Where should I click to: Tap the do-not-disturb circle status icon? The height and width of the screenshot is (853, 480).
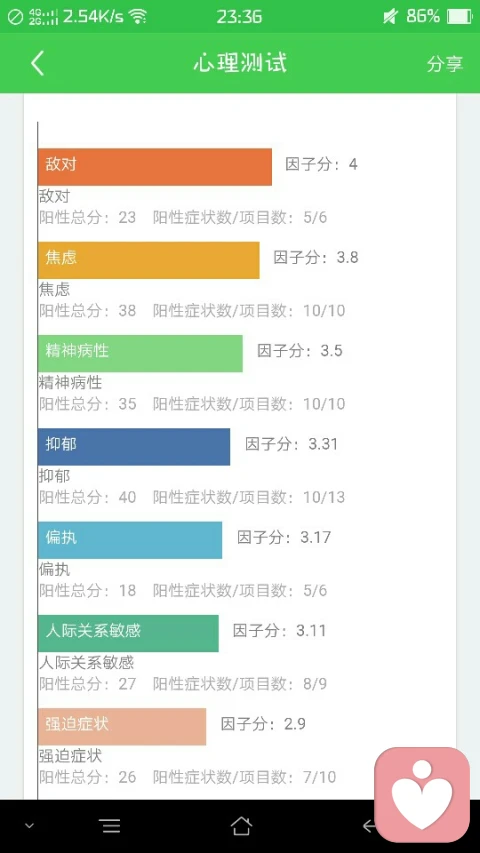click(x=15, y=17)
